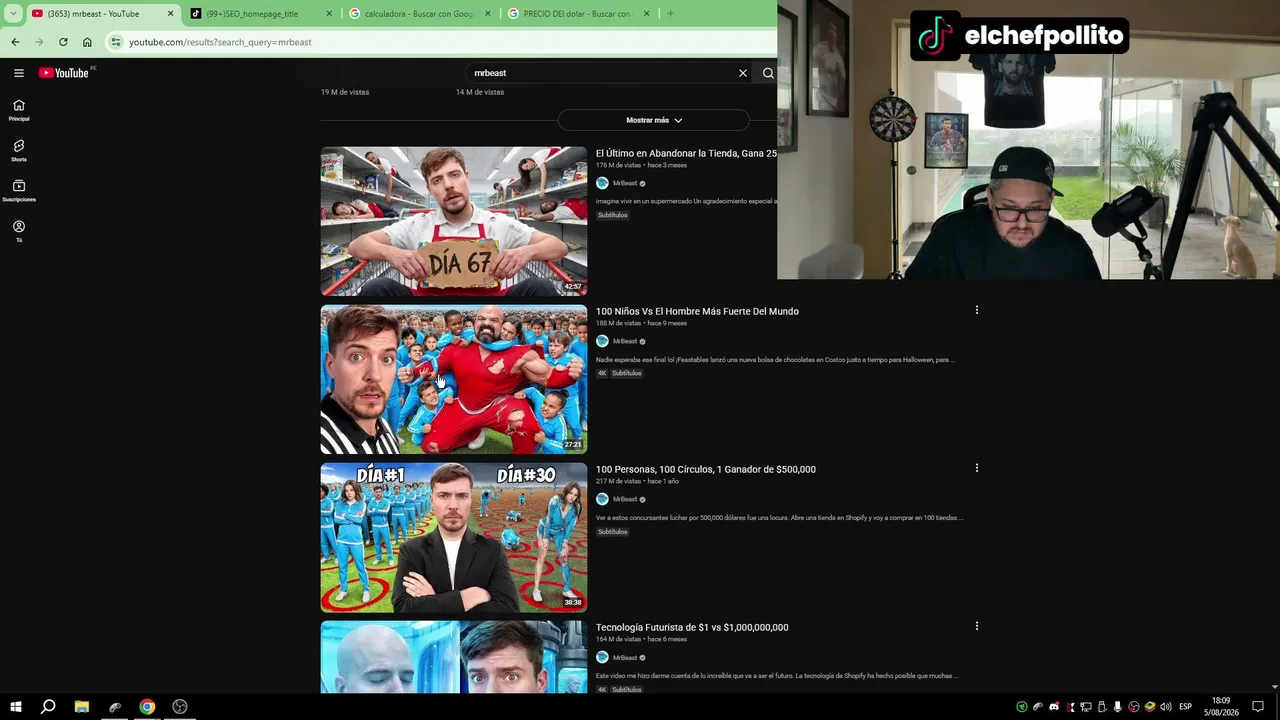
Task: Open the Tecnología Futurista video thumbnail
Action: [x=454, y=657]
